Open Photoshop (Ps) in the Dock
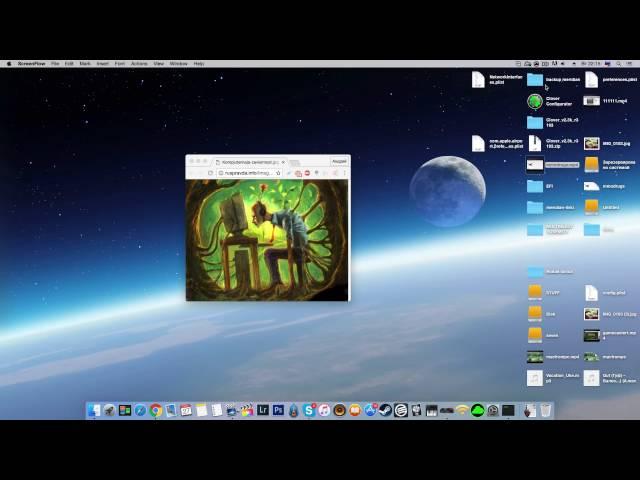Viewport: 640px width, 480px height. click(278, 410)
